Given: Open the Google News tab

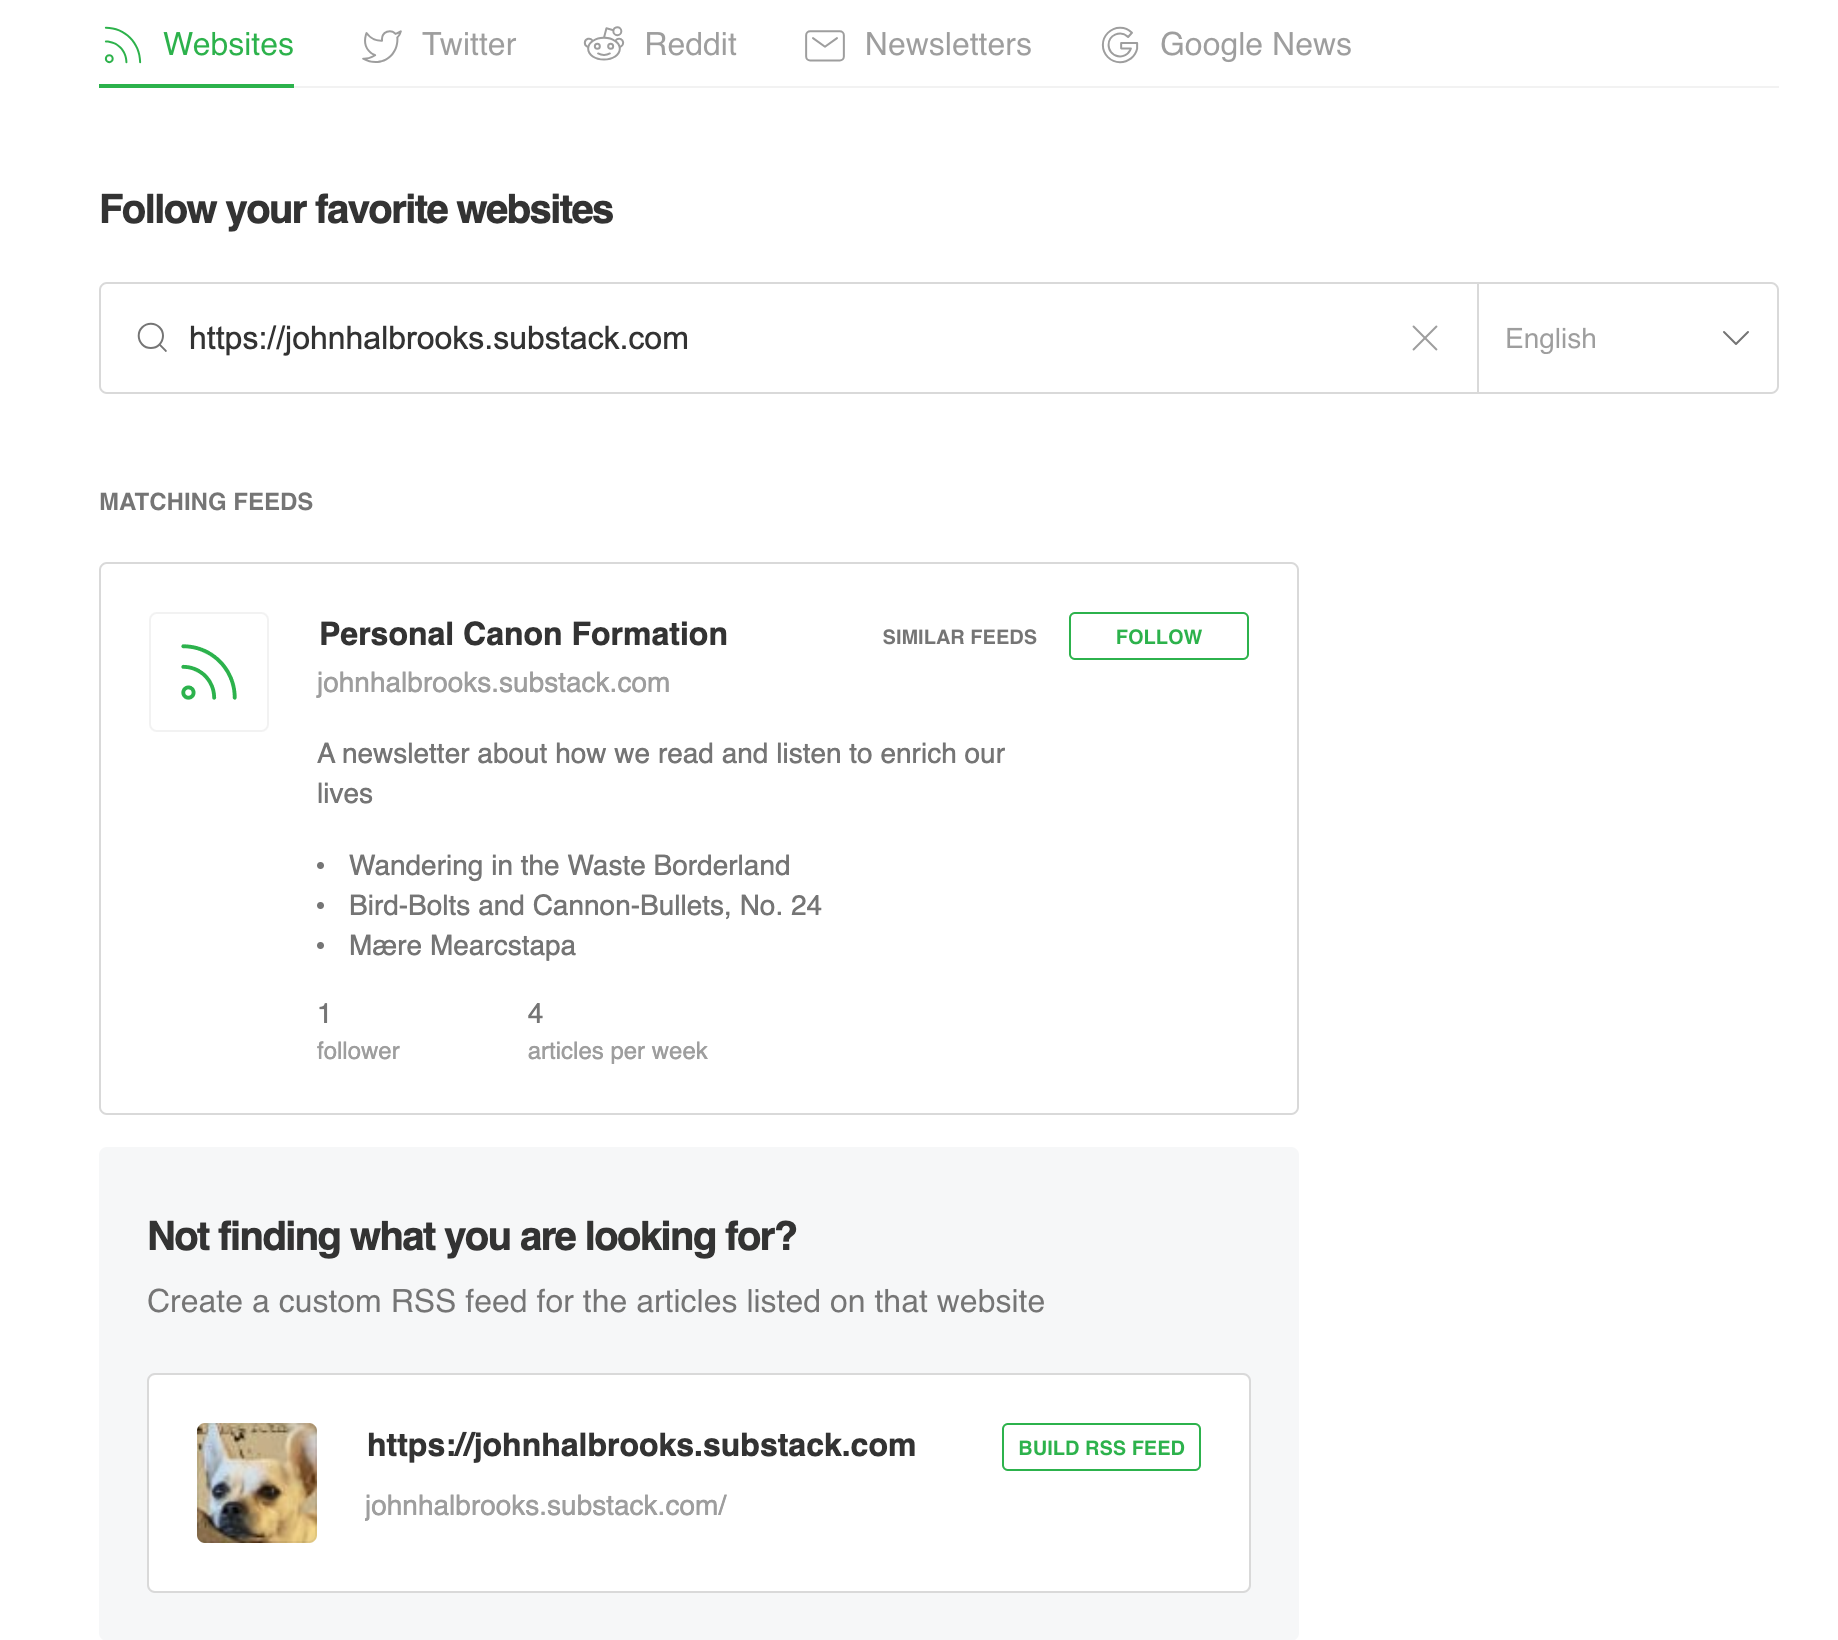Looking at the screenshot, I should pos(1226,45).
